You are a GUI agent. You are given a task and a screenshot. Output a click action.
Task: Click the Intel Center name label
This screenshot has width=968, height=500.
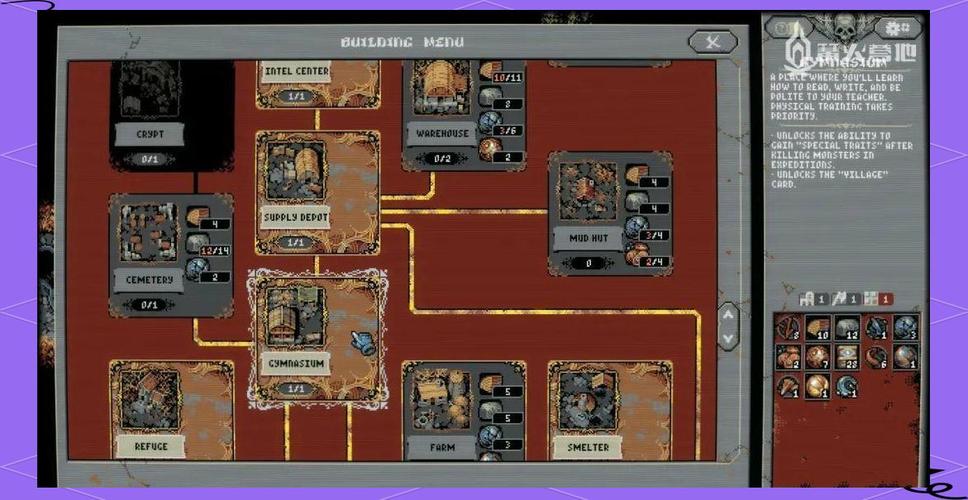[x=296, y=72]
